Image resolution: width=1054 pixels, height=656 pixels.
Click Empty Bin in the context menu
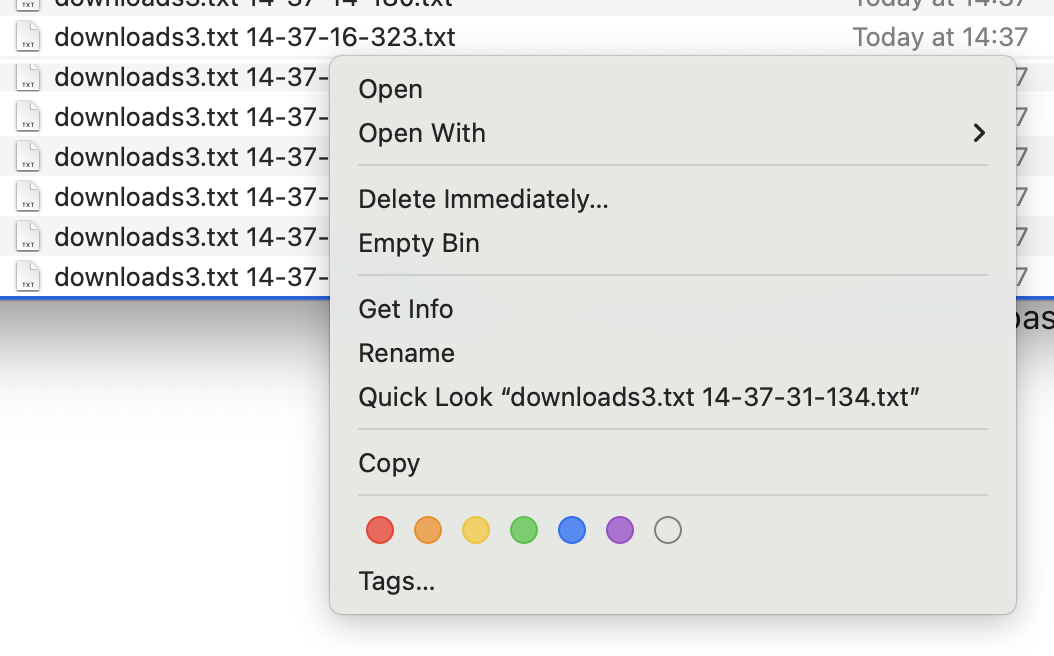click(x=419, y=243)
